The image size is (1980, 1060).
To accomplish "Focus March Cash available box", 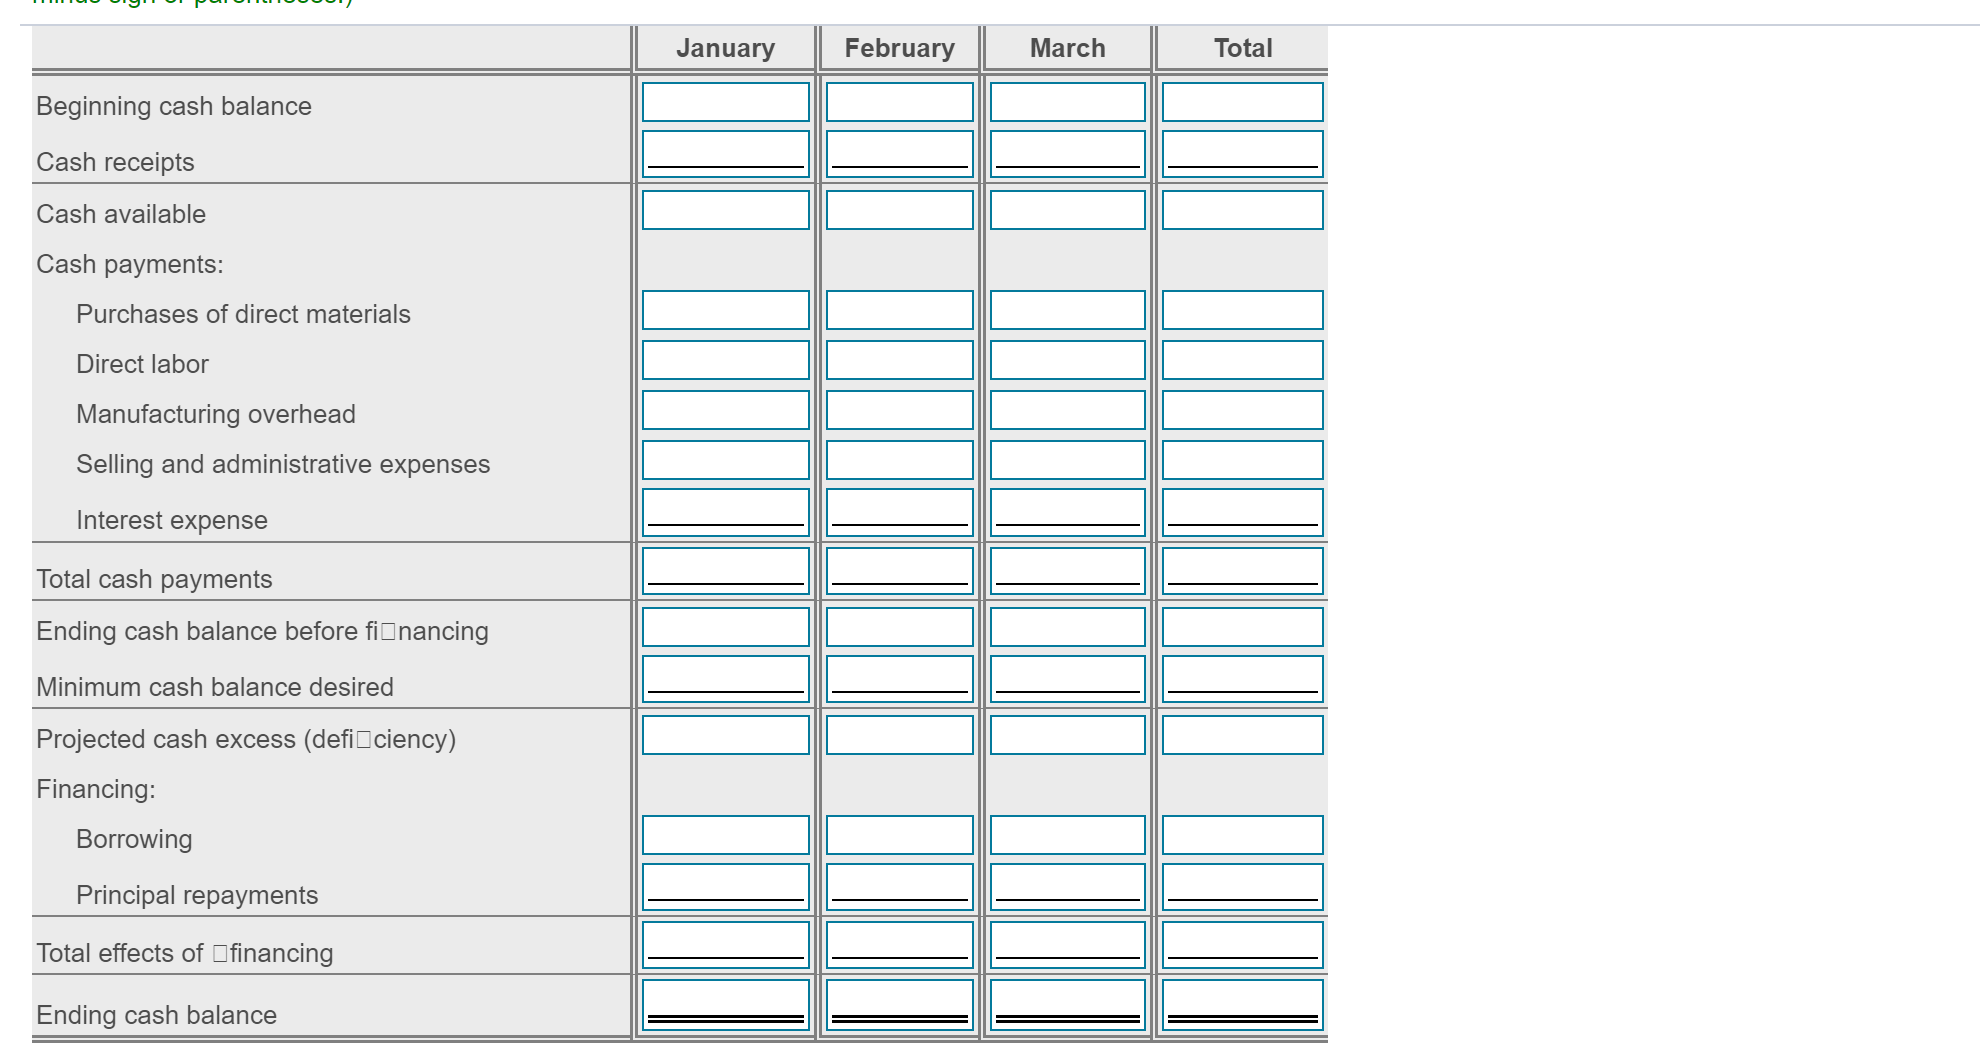I will (1067, 210).
